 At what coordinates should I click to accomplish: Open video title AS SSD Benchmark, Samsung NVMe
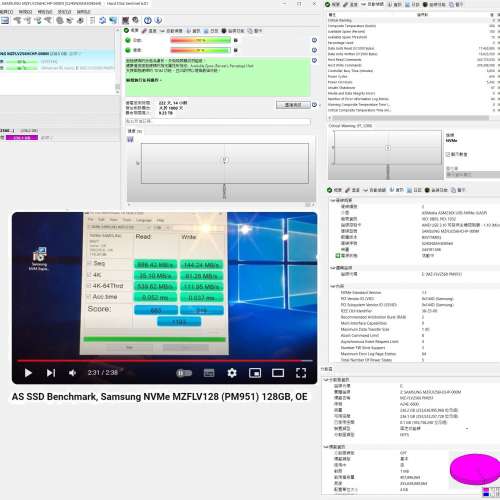click(x=159, y=397)
